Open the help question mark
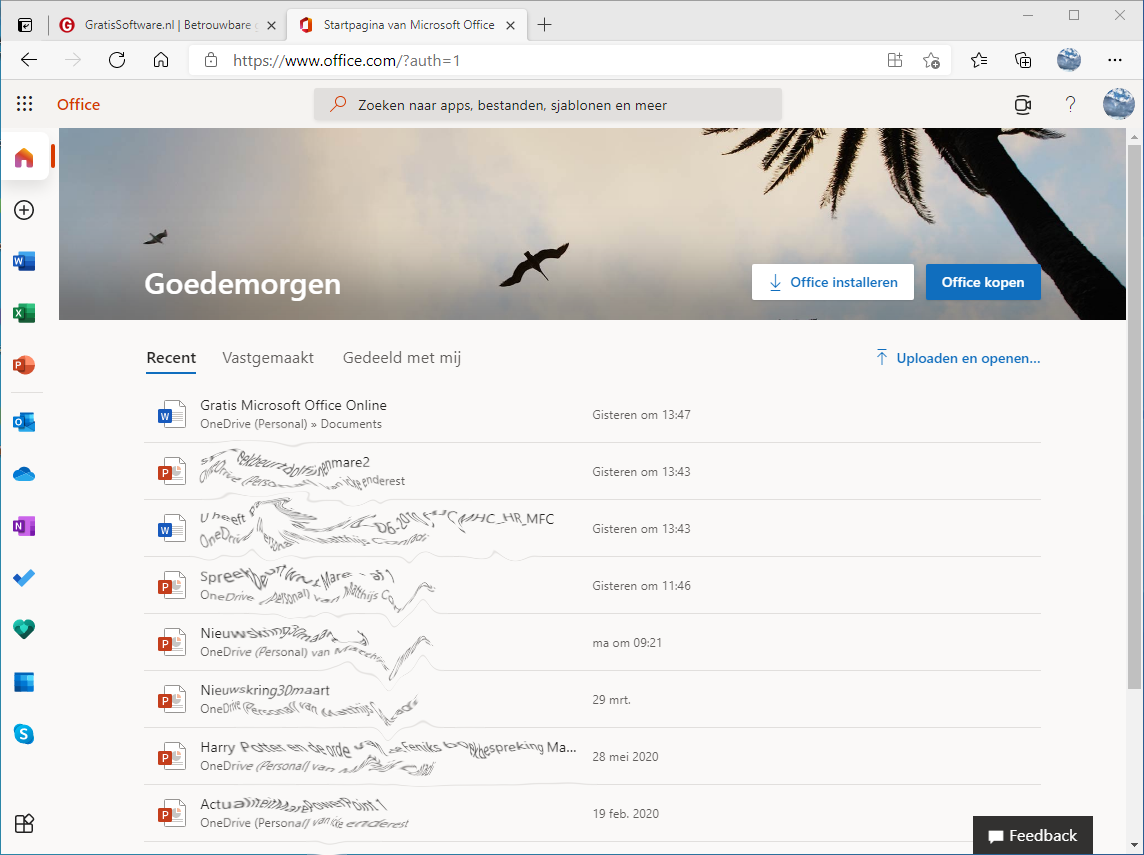Image resolution: width=1144 pixels, height=855 pixels. pos(1070,104)
